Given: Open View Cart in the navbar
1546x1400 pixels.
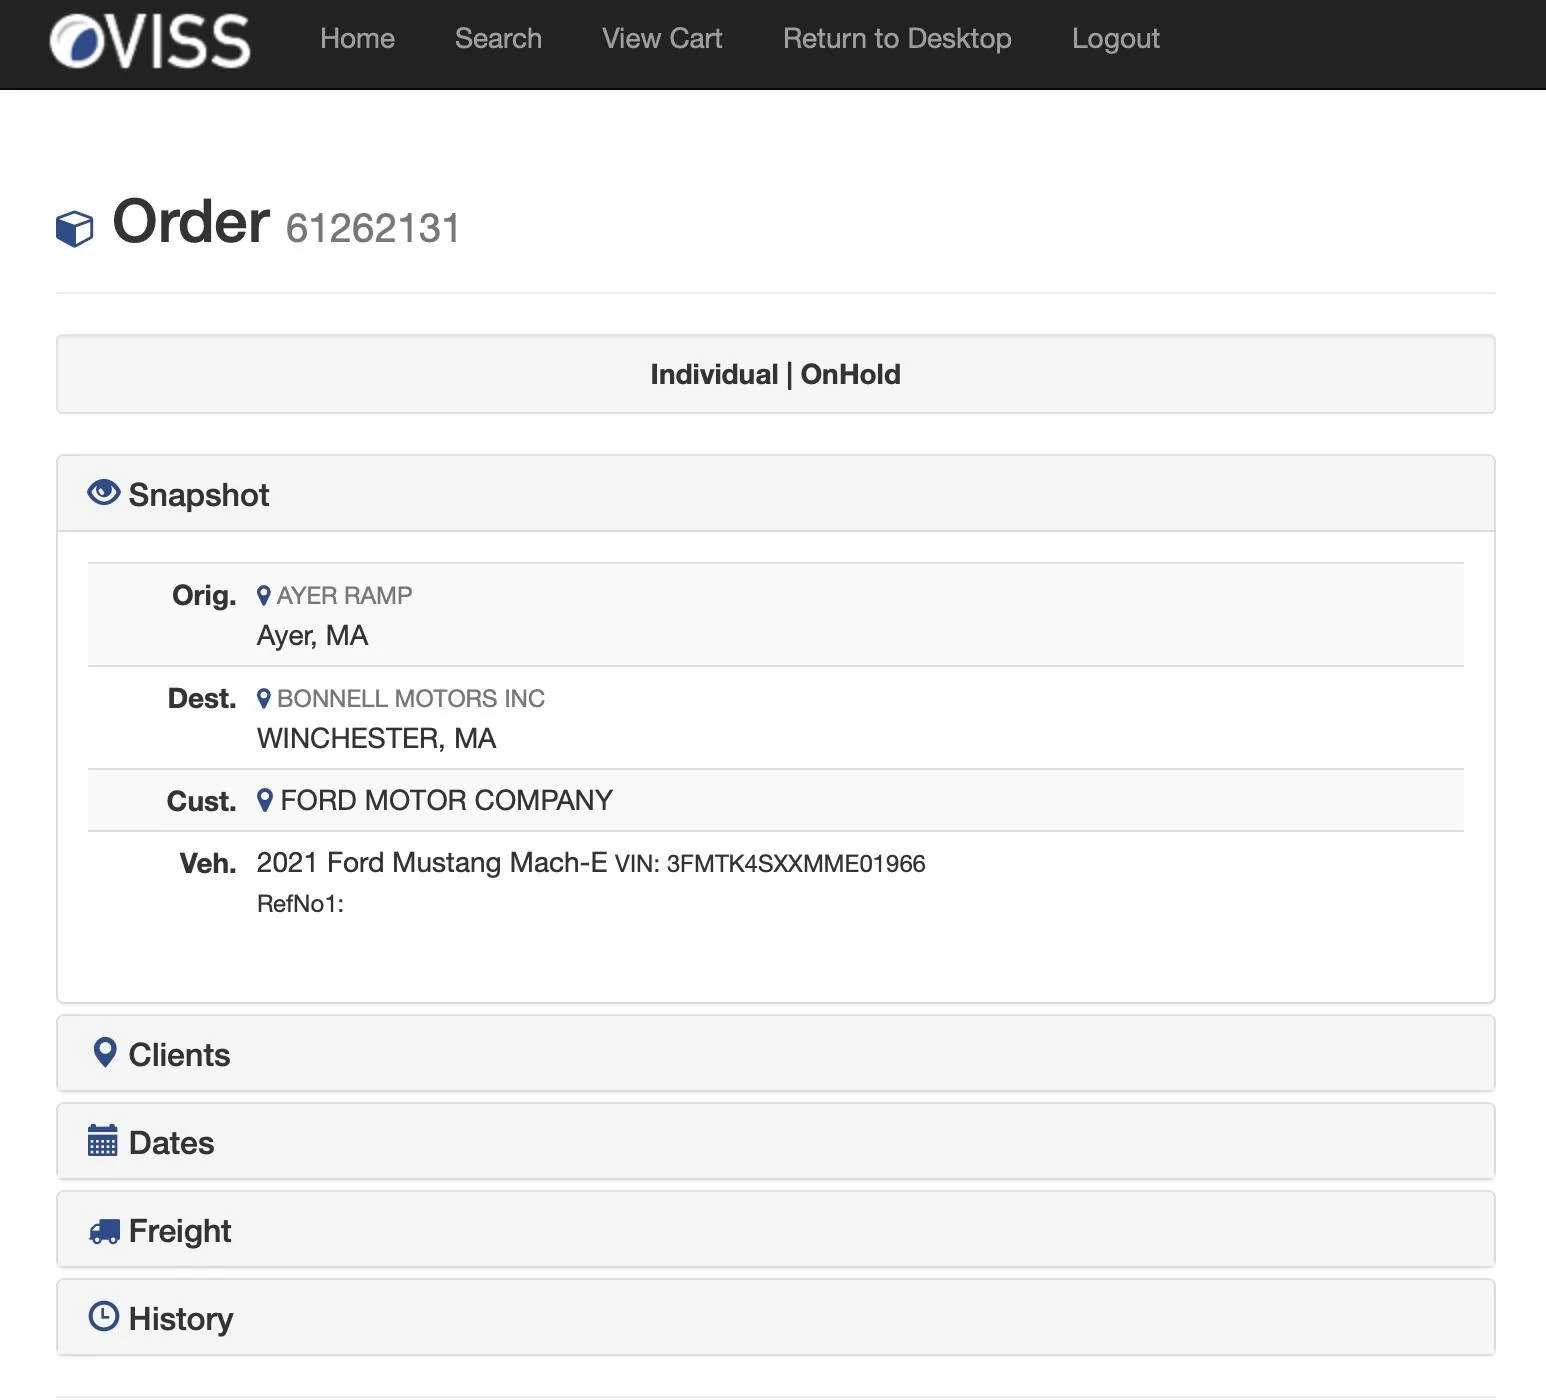Looking at the screenshot, I should pos(662,39).
